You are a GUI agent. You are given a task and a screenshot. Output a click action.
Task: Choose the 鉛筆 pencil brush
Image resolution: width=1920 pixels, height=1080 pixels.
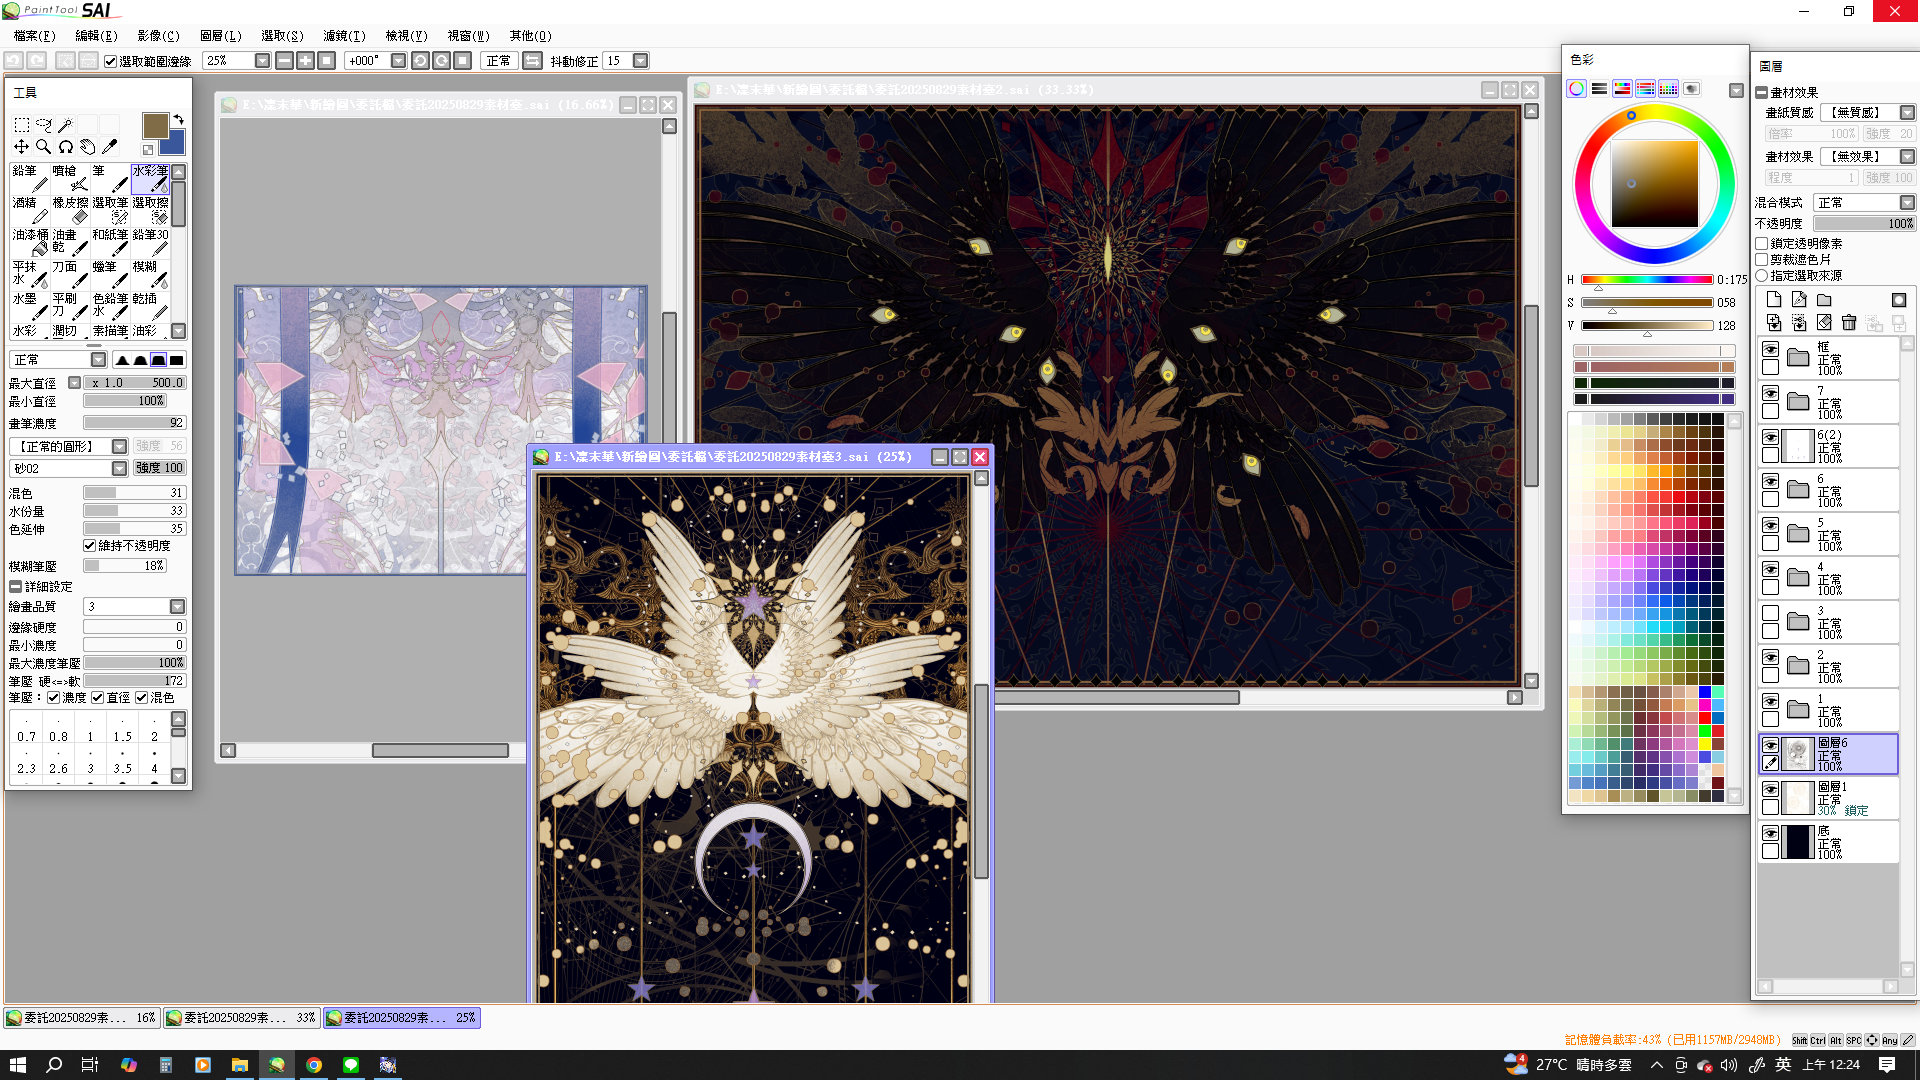point(30,178)
